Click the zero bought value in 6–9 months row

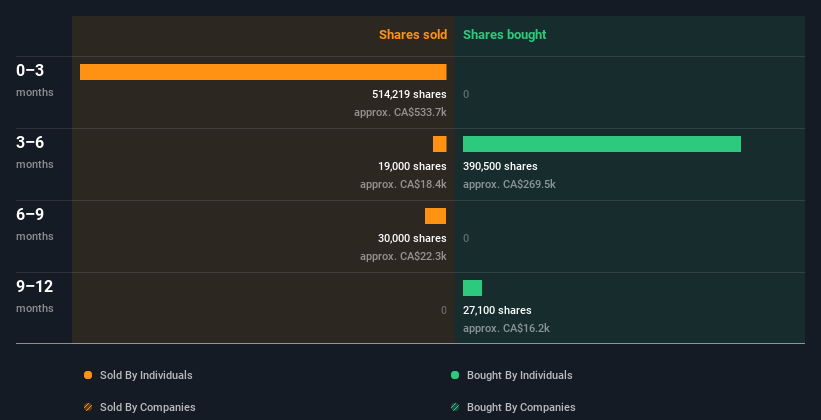(466, 238)
